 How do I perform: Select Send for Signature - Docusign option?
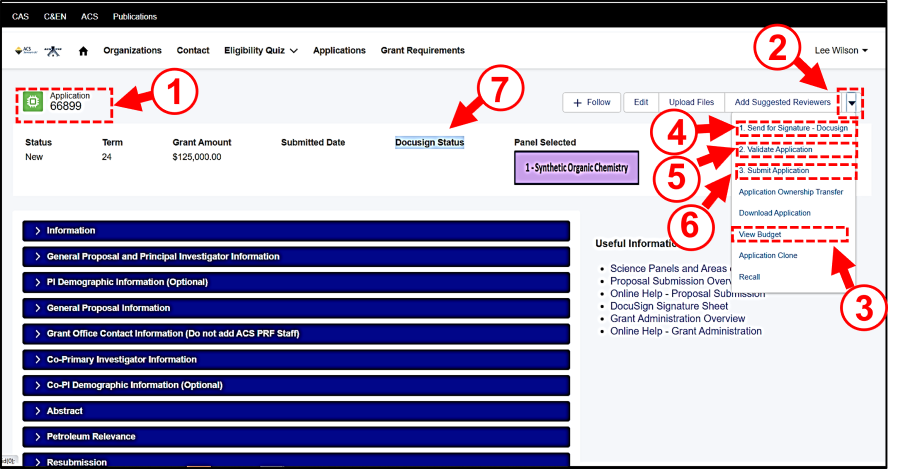pyautogui.click(x=793, y=129)
